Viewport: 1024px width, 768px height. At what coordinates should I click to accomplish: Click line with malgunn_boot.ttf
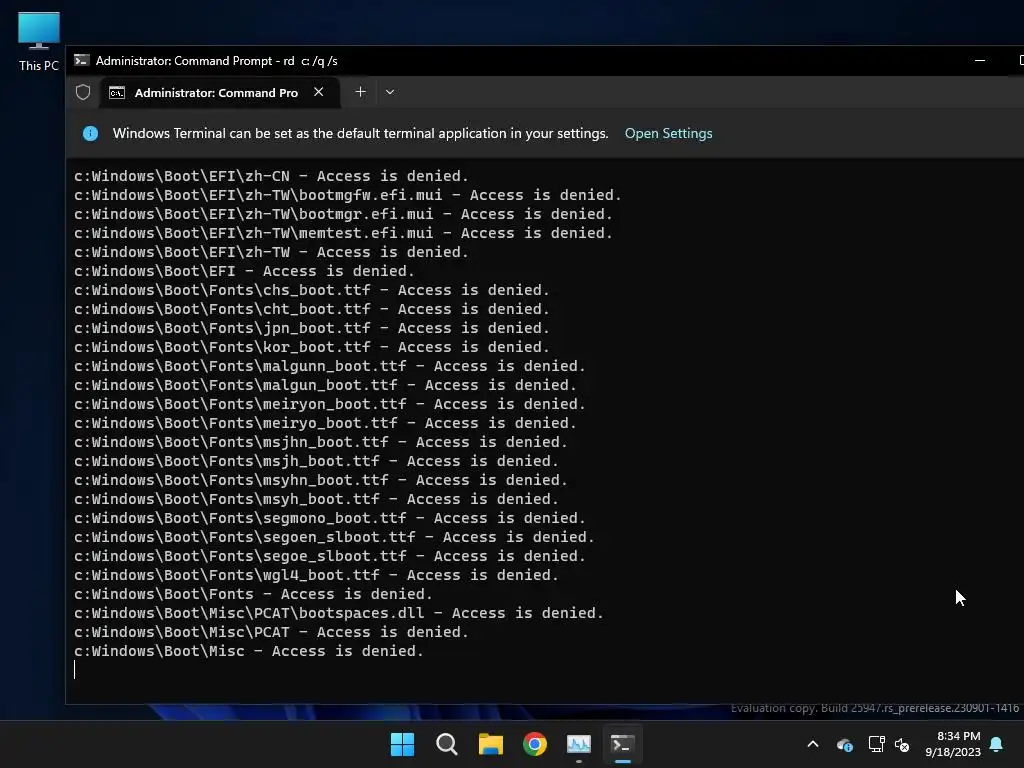330,366
